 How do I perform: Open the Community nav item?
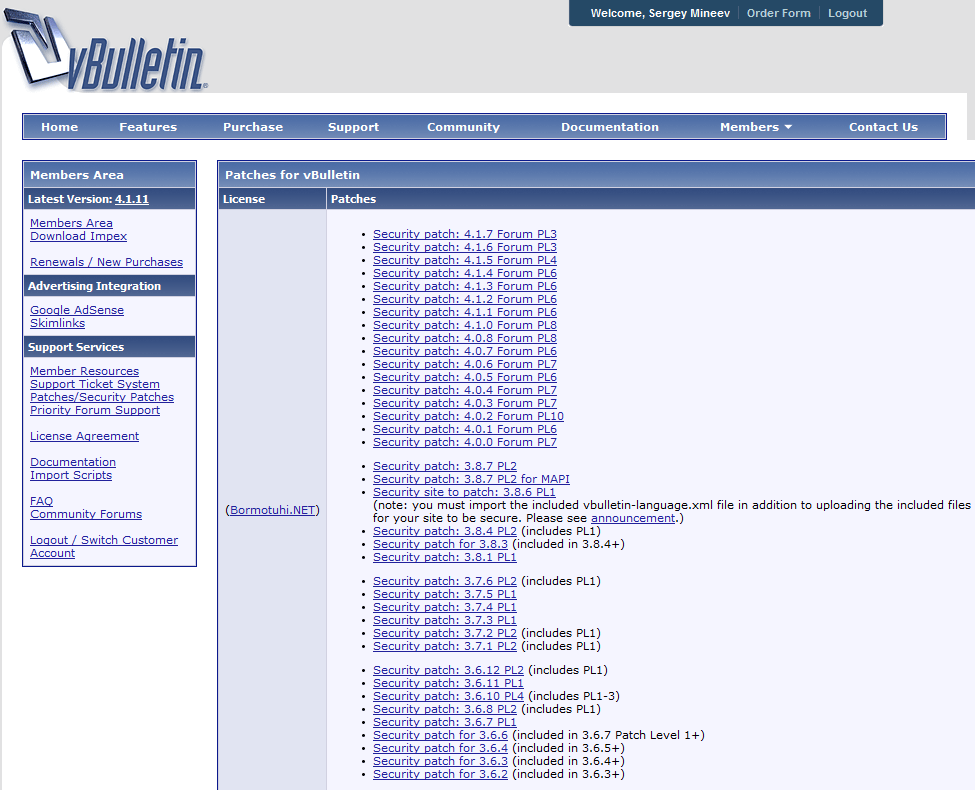[x=463, y=127]
